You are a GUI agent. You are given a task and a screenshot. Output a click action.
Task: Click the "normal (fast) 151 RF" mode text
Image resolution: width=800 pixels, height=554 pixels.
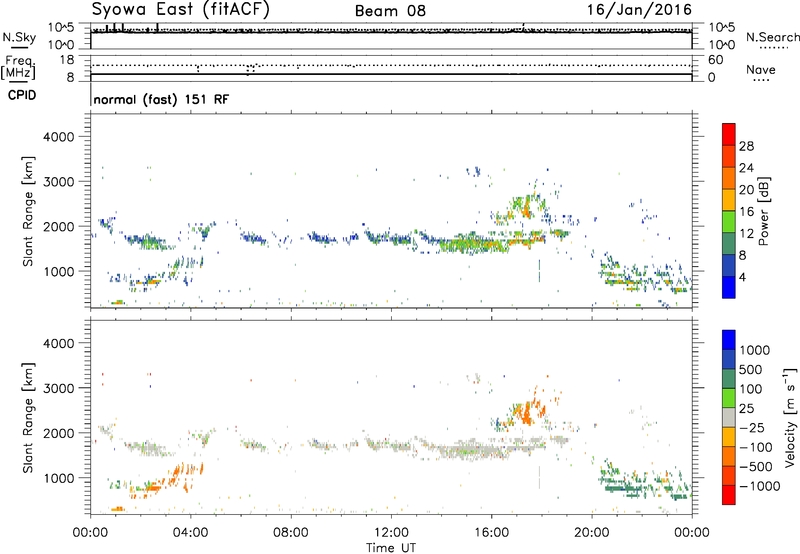(x=161, y=99)
